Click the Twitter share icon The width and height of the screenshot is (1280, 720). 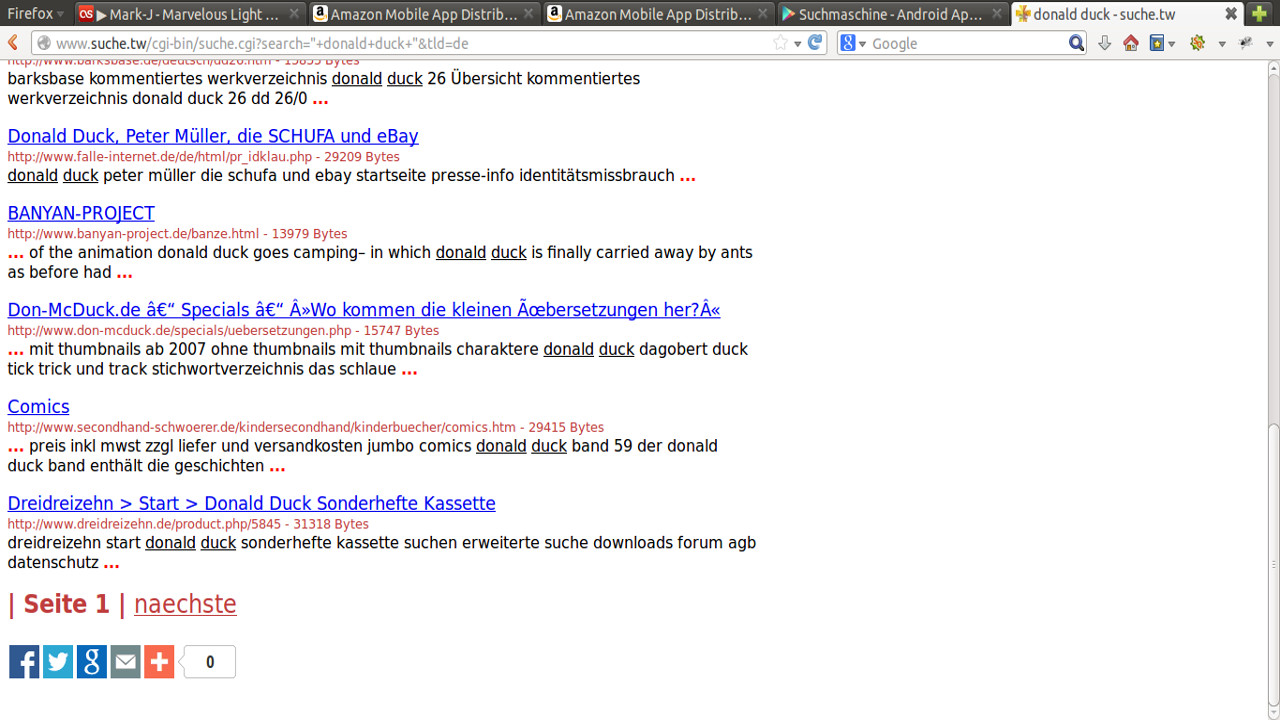(x=58, y=662)
